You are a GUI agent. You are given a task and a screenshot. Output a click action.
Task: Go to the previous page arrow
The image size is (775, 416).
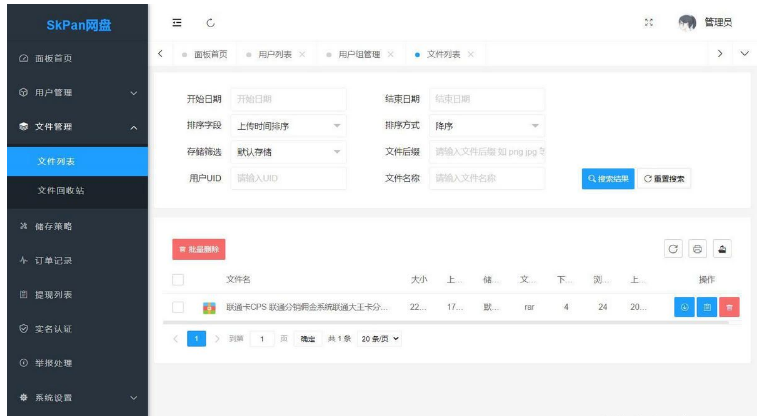pyautogui.click(x=175, y=339)
